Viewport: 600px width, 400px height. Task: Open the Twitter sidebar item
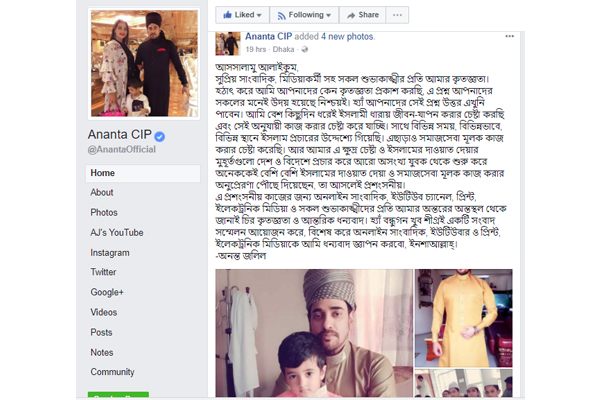pyautogui.click(x=103, y=272)
